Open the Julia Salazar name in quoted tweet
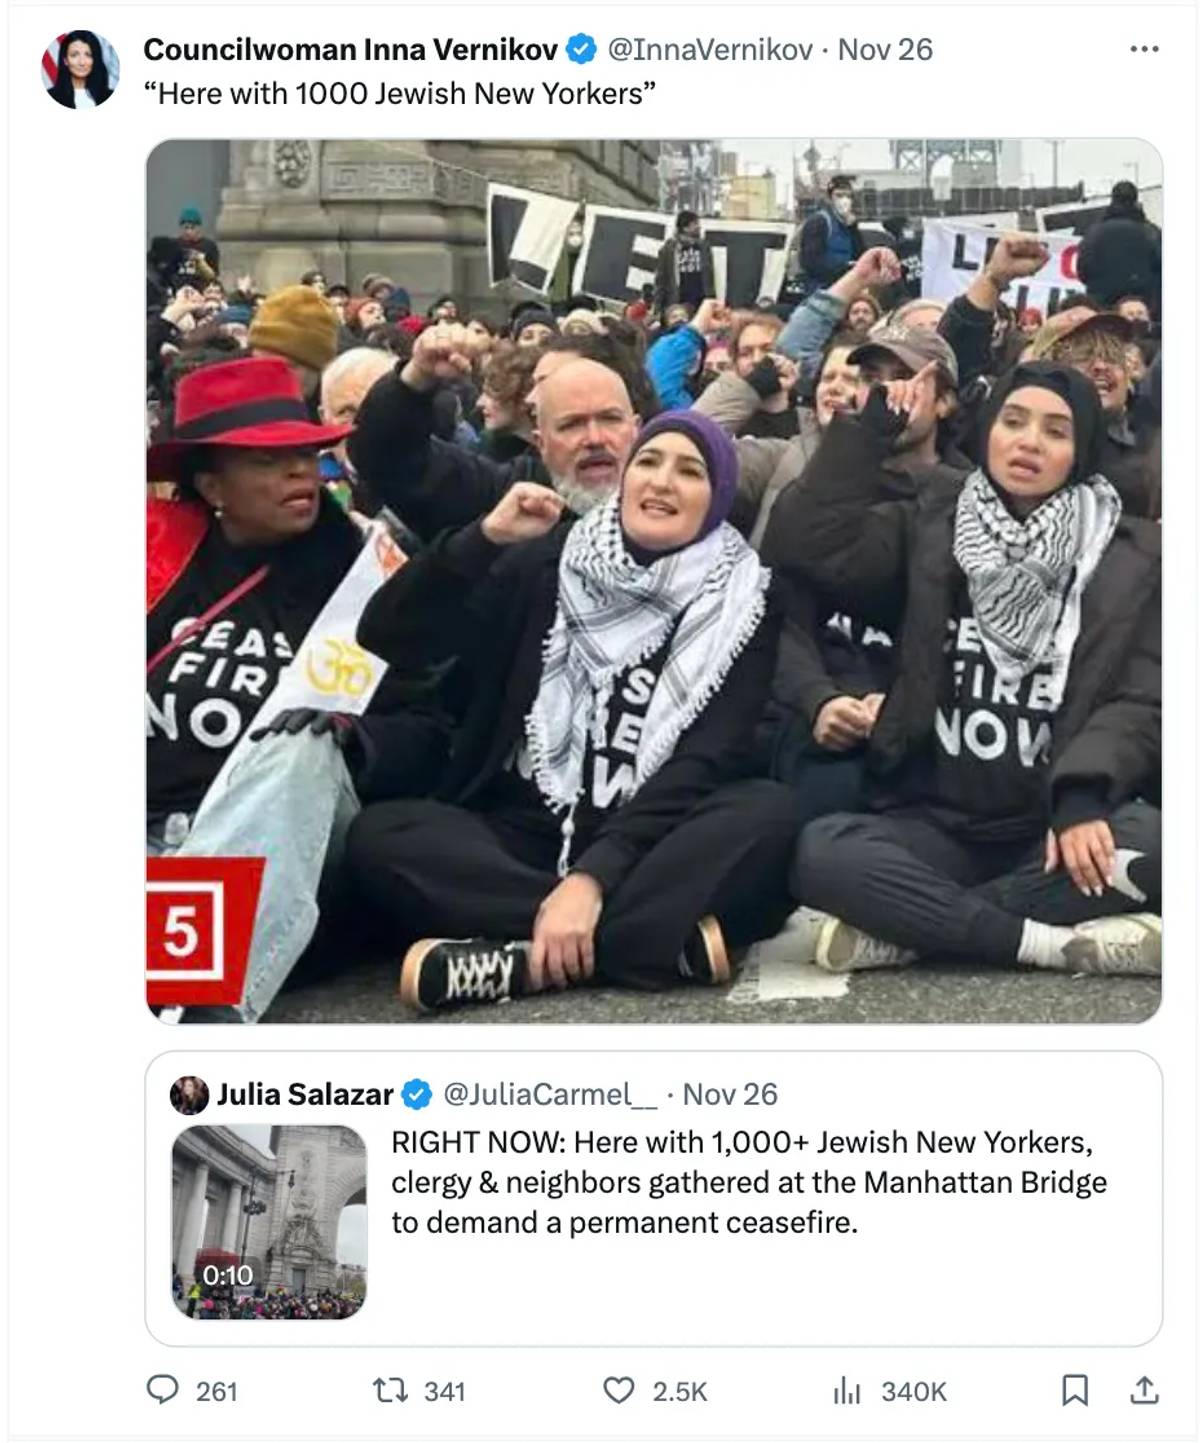This screenshot has width=1200, height=1443. [x=305, y=1094]
